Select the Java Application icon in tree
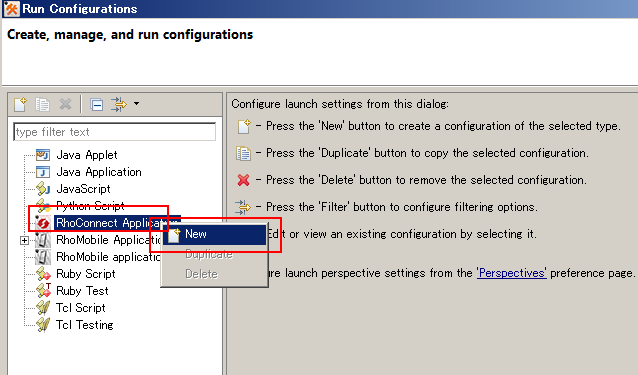The width and height of the screenshot is (638, 375). (x=43, y=172)
